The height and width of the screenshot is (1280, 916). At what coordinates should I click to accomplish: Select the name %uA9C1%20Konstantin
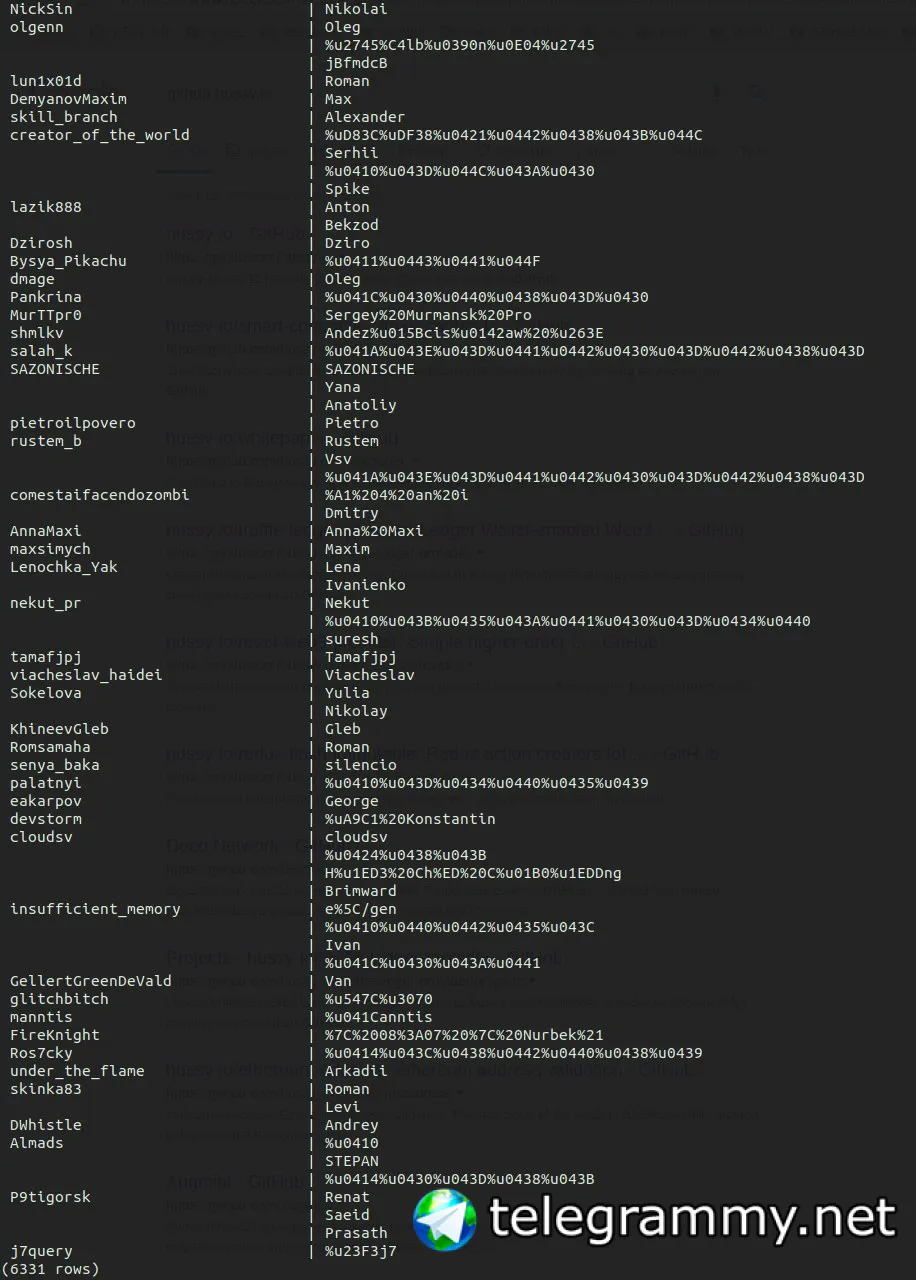[410, 819]
